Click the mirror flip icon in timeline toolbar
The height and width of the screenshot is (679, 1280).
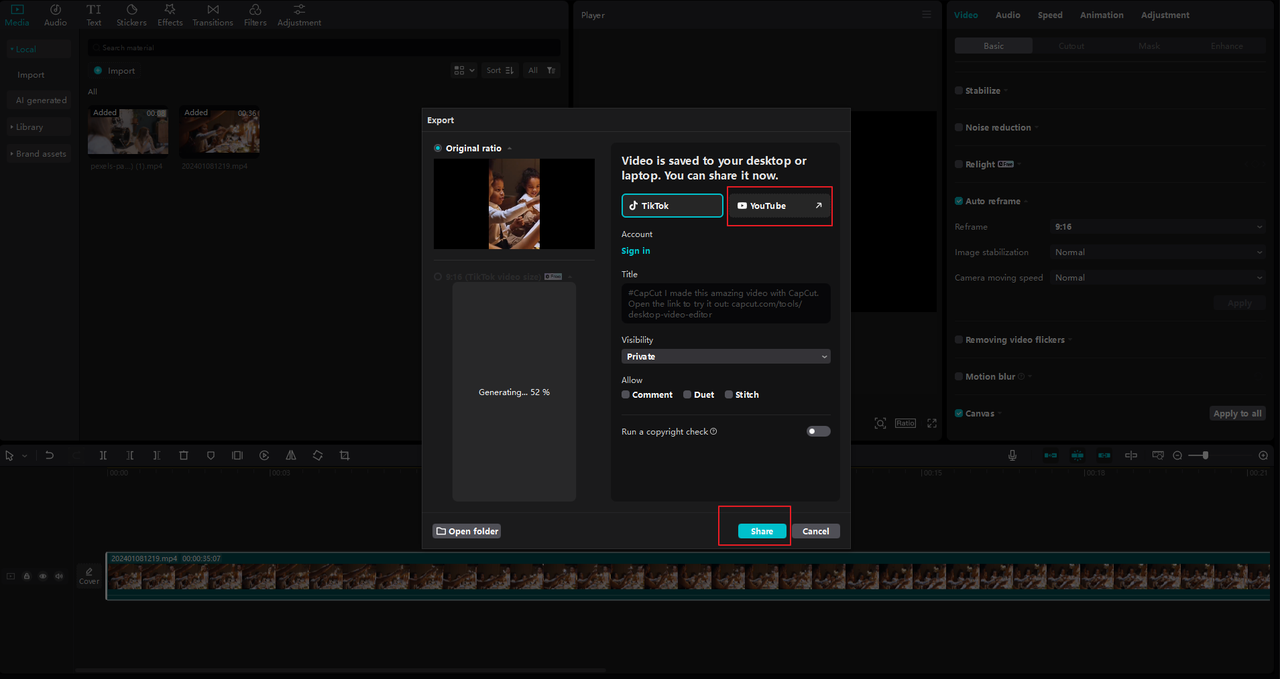pyautogui.click(x=291, y=455)
